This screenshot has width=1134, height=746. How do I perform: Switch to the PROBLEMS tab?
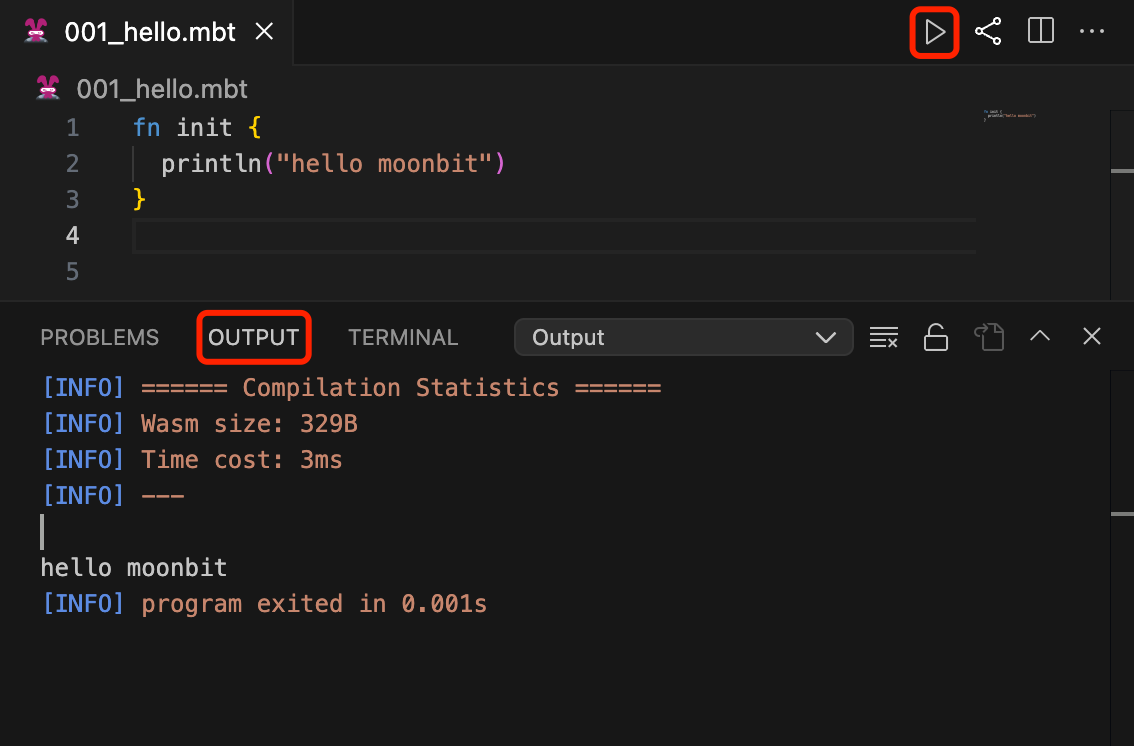click(99, 338)
